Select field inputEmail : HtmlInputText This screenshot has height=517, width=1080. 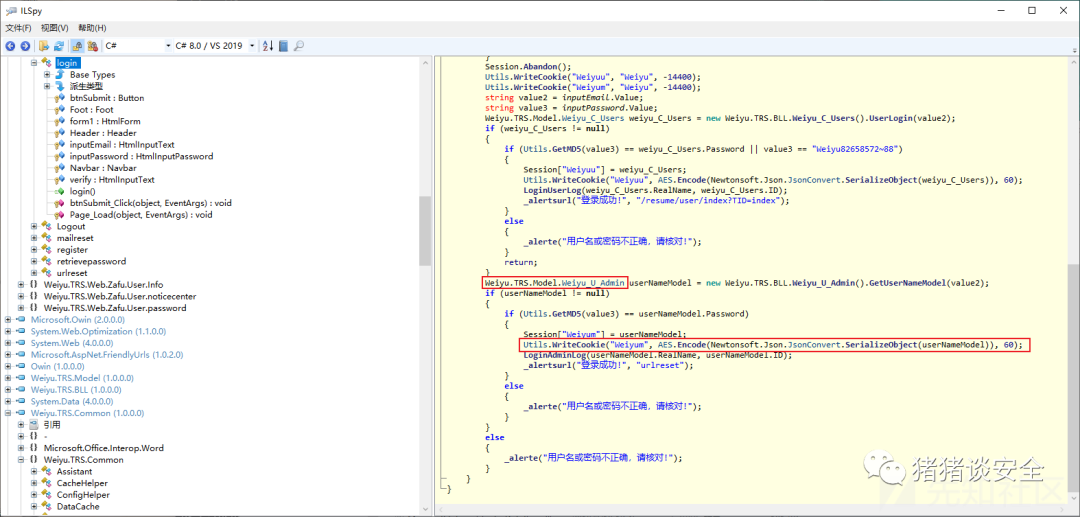(122, 145)
